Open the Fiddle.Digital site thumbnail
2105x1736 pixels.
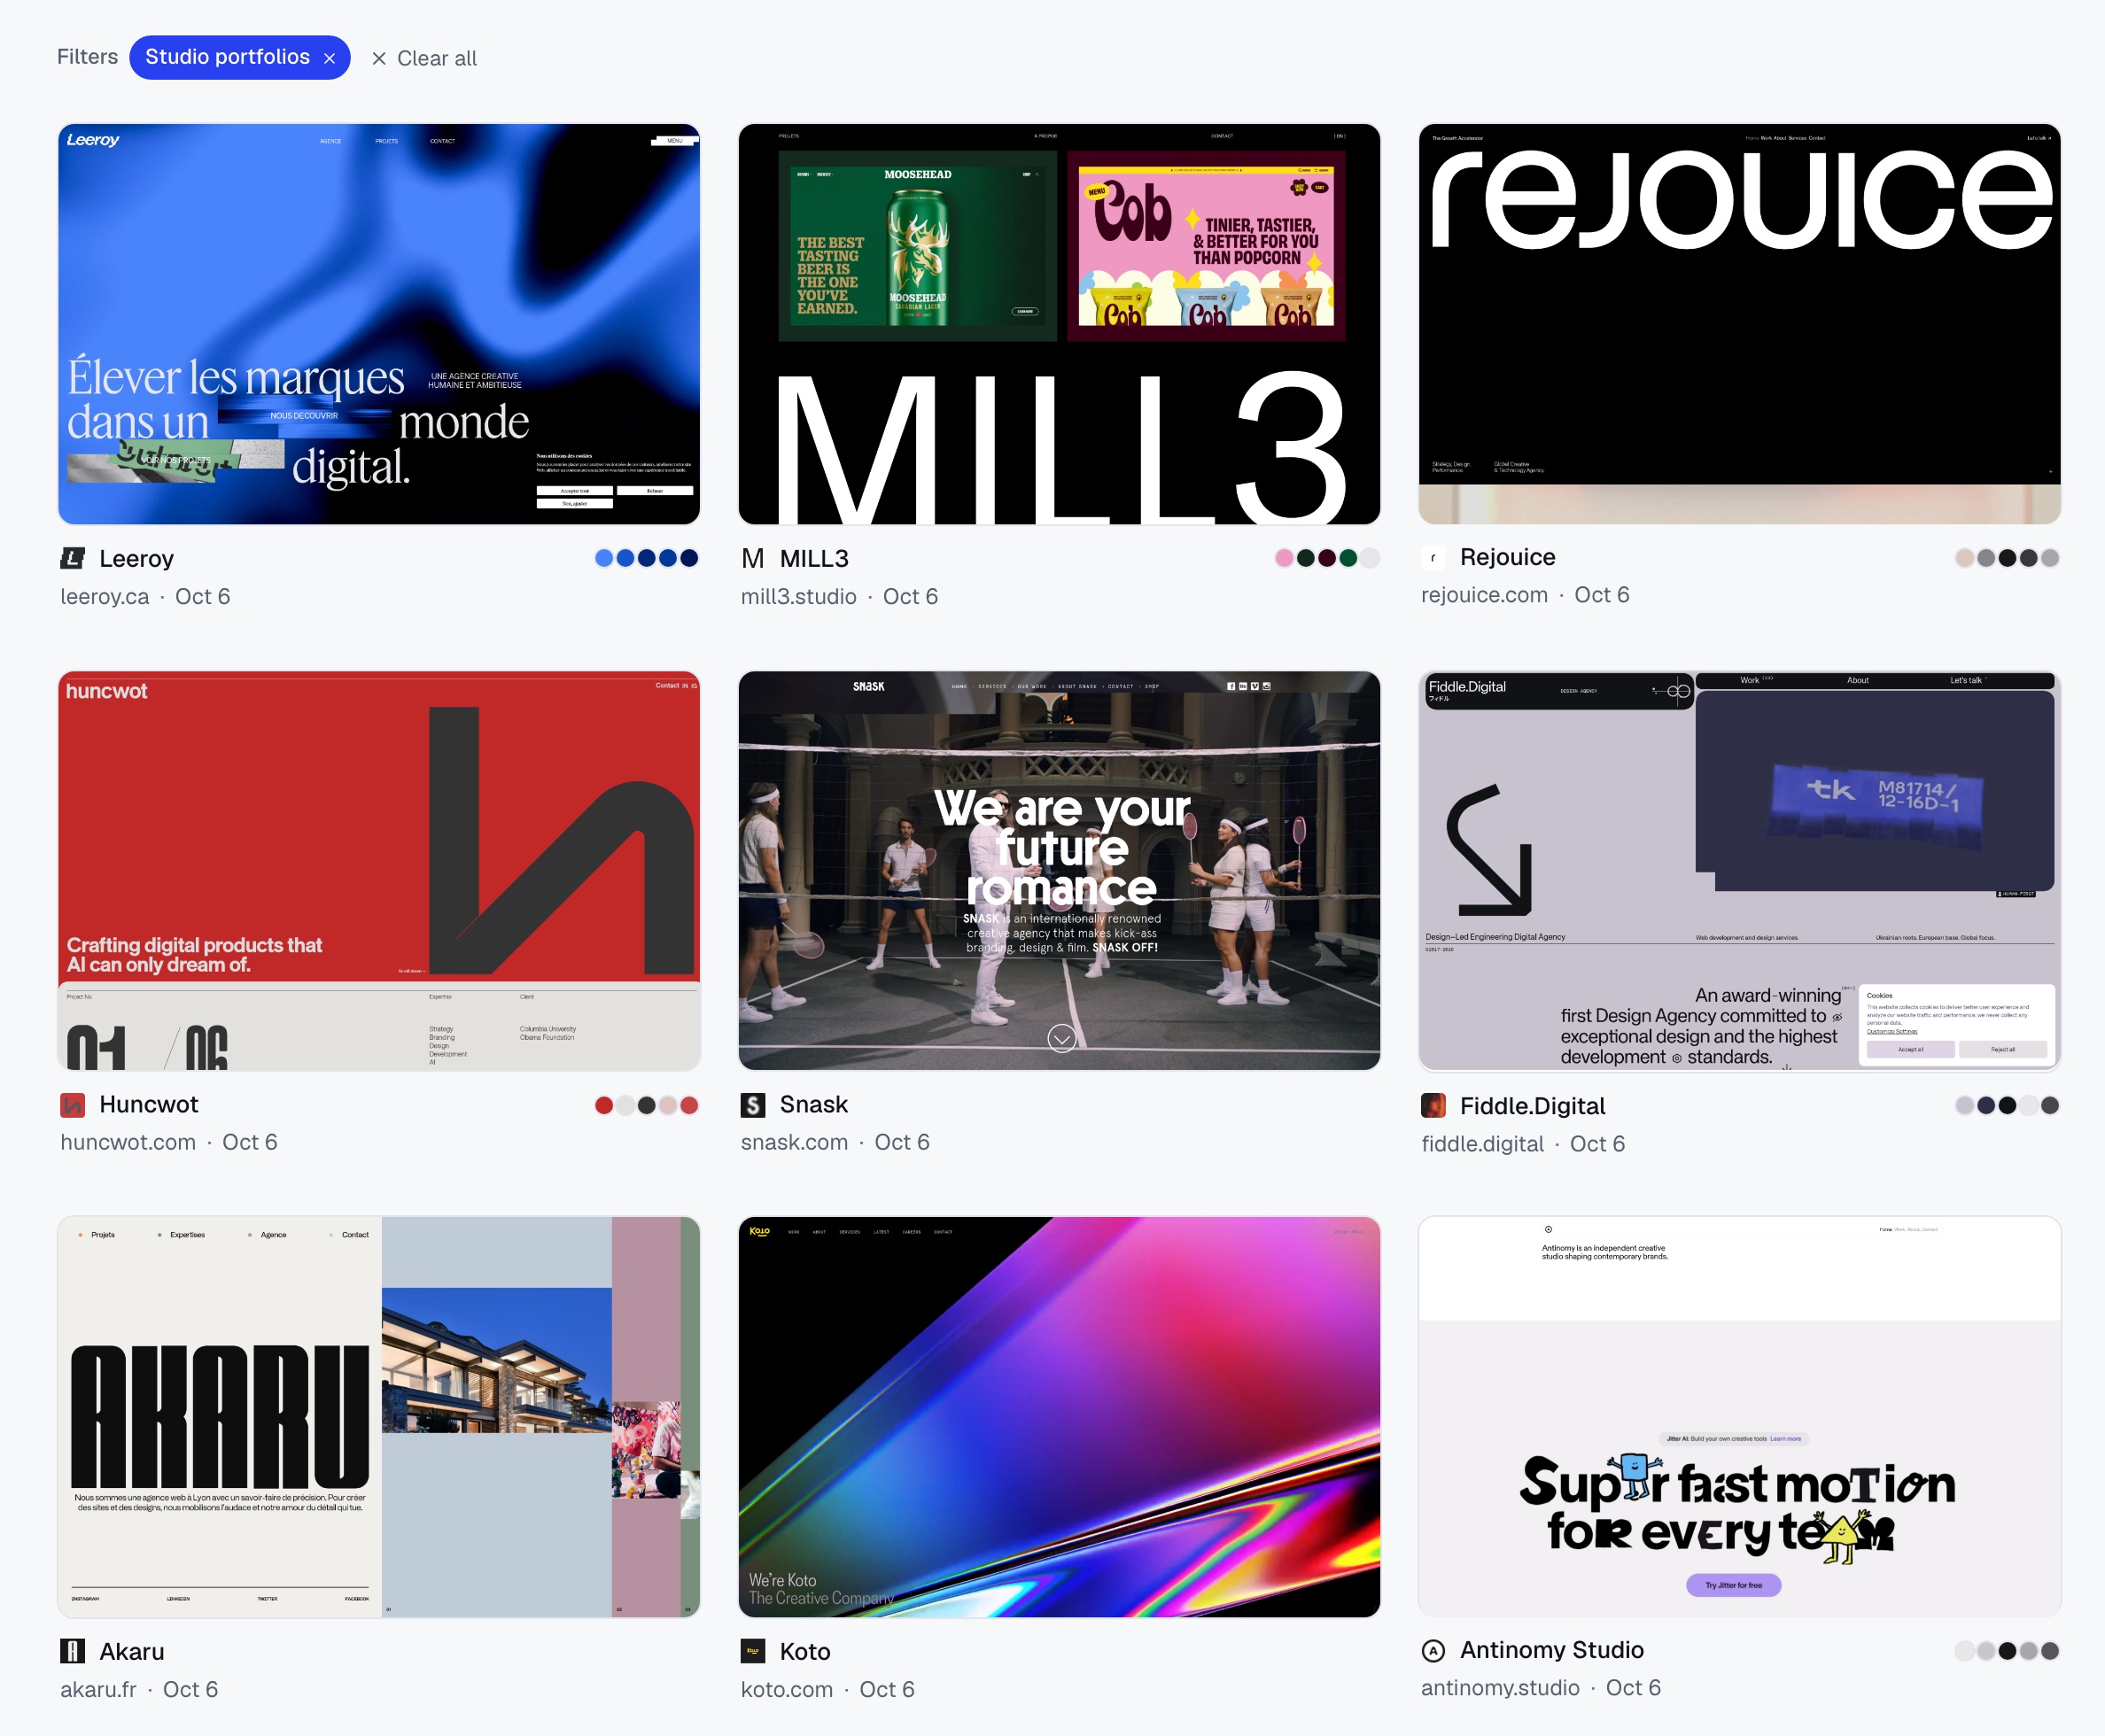[x=1739, y=870]
